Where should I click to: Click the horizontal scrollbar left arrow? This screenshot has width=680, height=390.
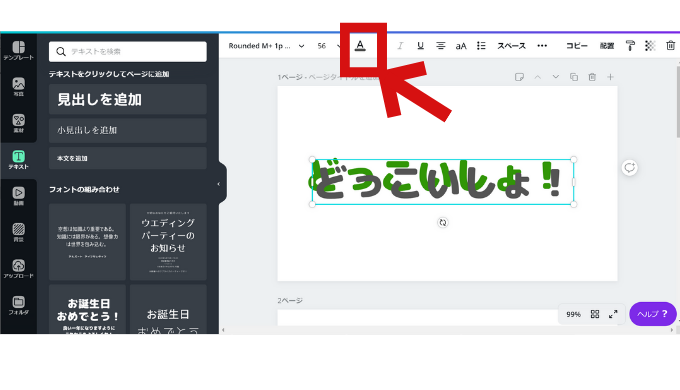[223, 330]
